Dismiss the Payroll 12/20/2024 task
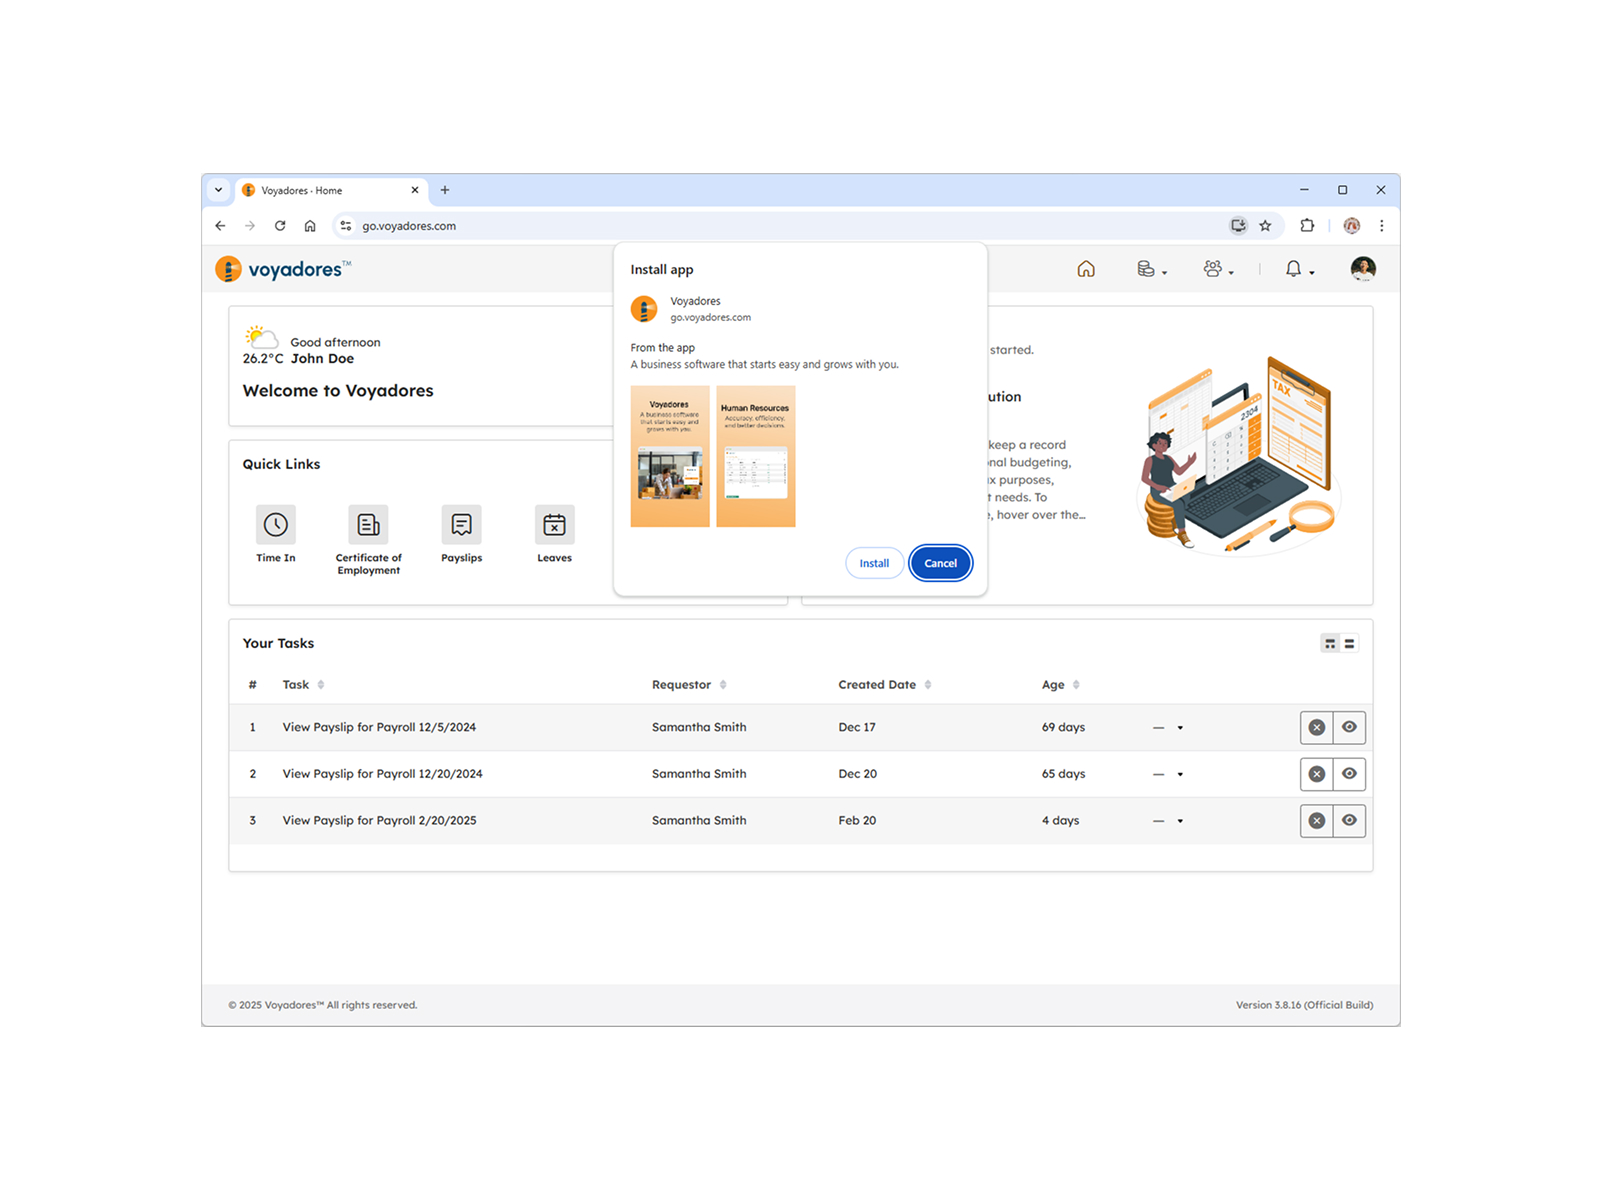Image resolution: width=1601 pixels, height=1200 pixels. [x=1317, y=774]
